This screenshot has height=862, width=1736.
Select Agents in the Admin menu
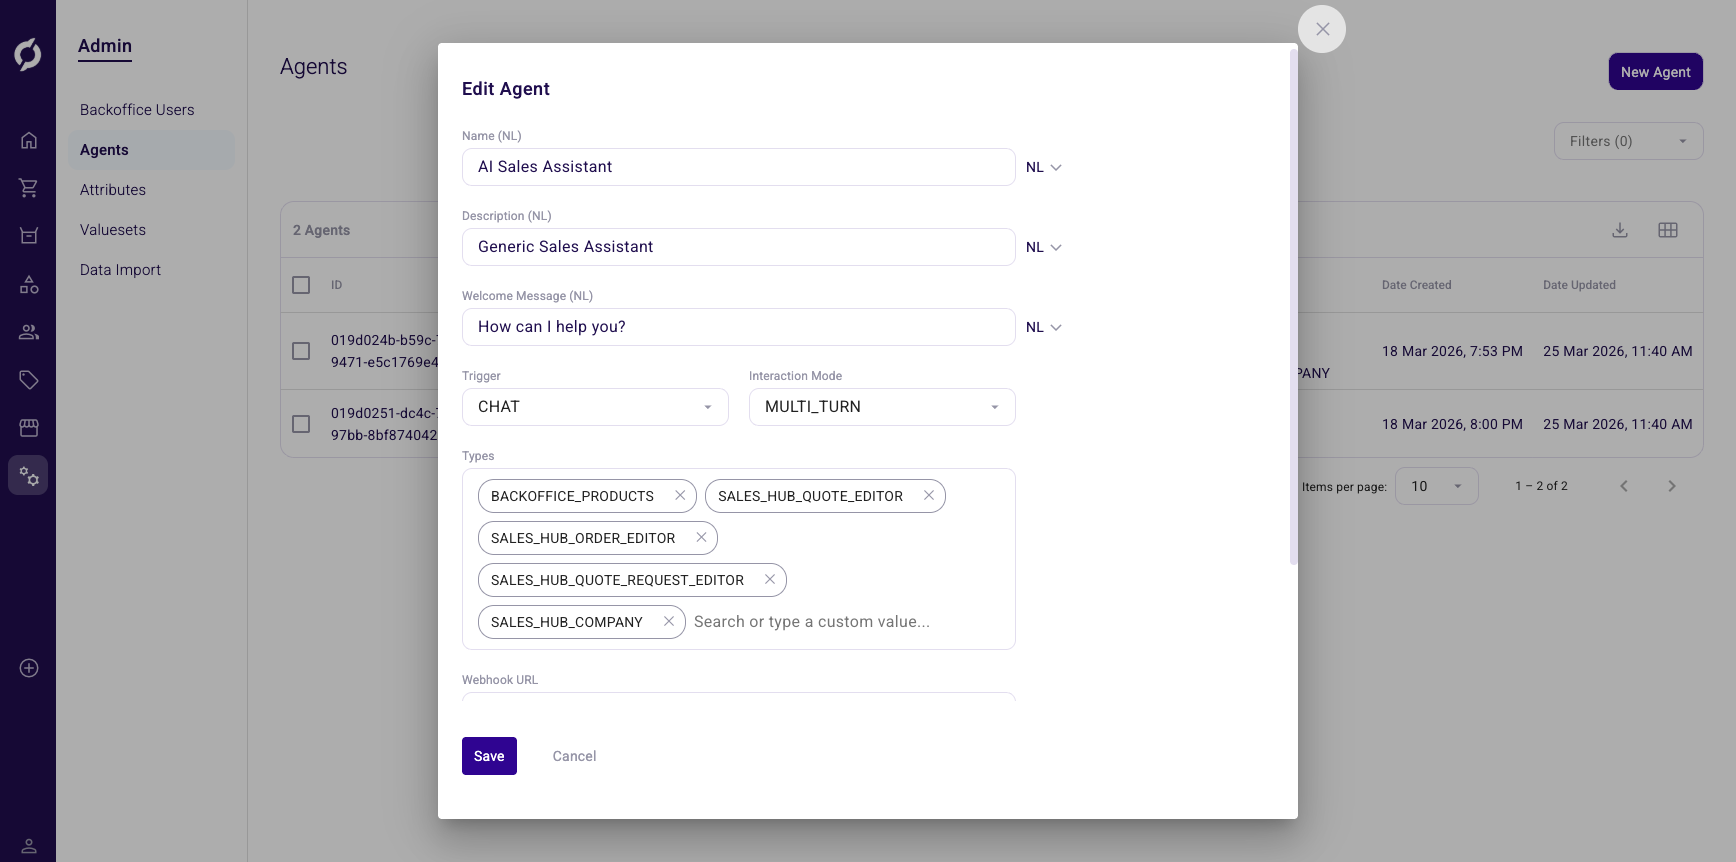(x=151, y=150)
